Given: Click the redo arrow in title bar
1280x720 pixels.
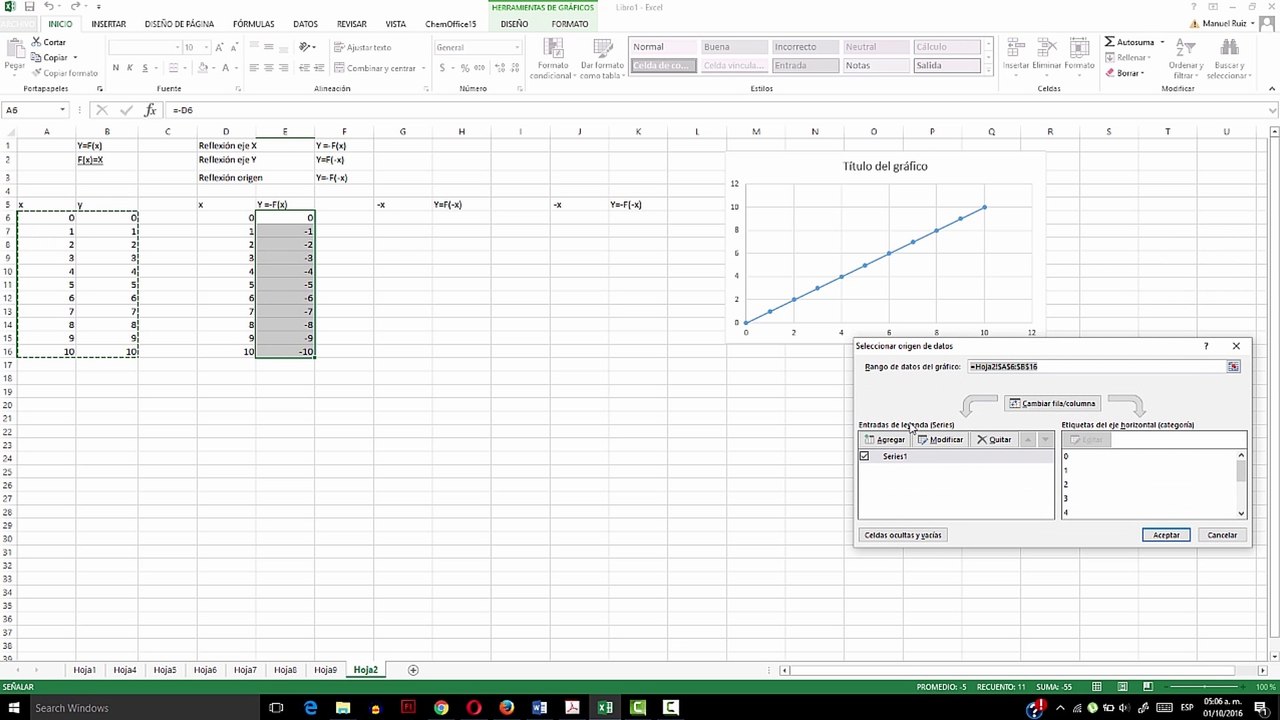Looking at the screenshot, I should click(75, 7).
